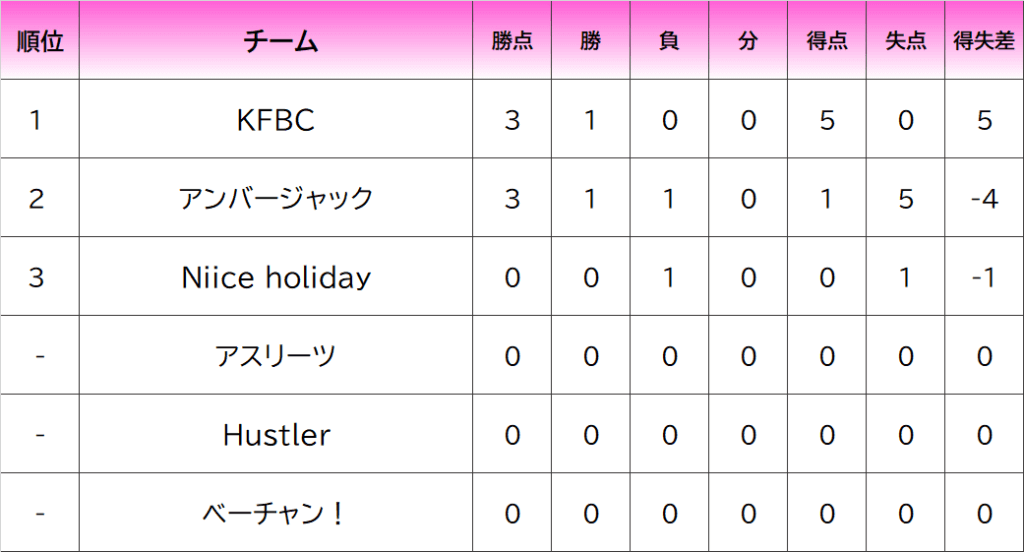Select the 得失差 column header
Screen dimensions: 1024x552
click(984, 41)
